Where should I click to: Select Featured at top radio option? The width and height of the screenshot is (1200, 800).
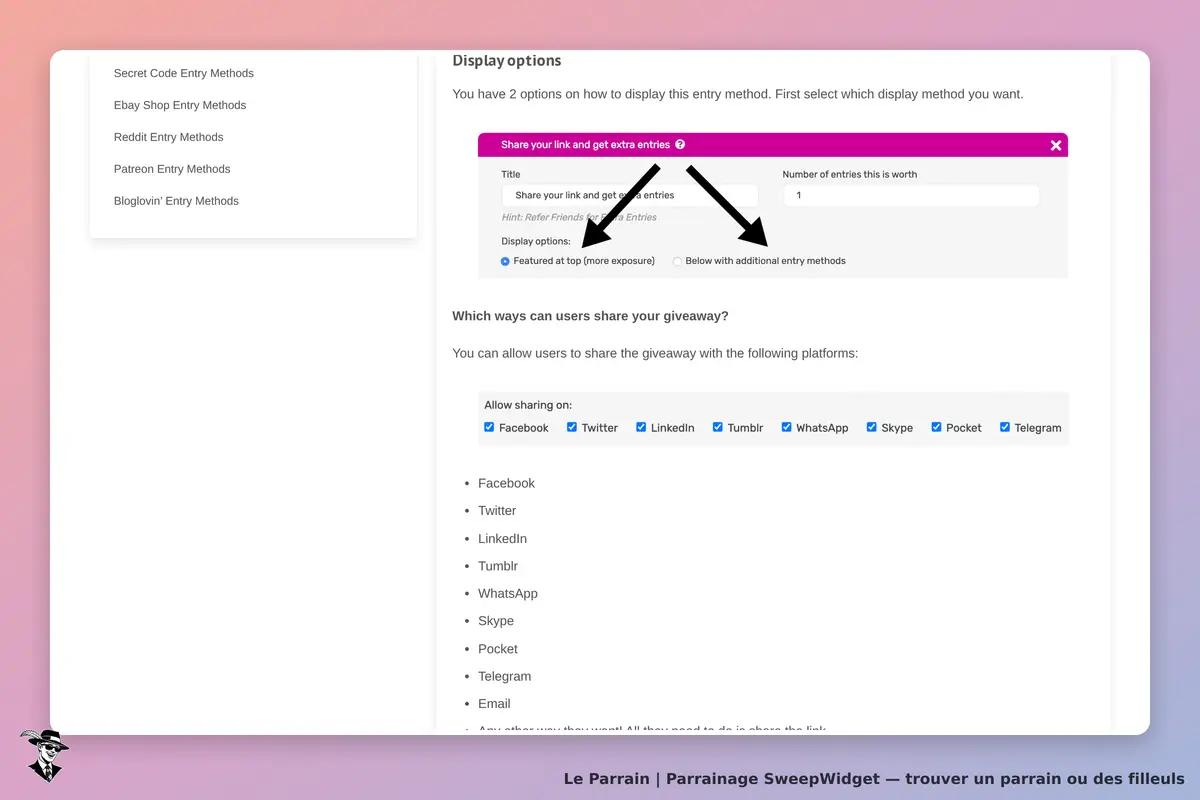[x=505, y=261]
